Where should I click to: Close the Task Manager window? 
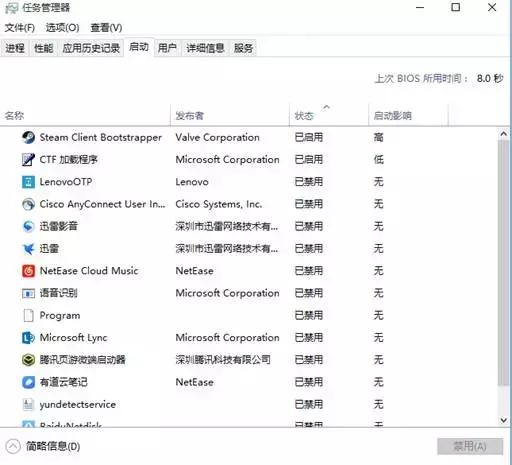(x=492, y=7)
